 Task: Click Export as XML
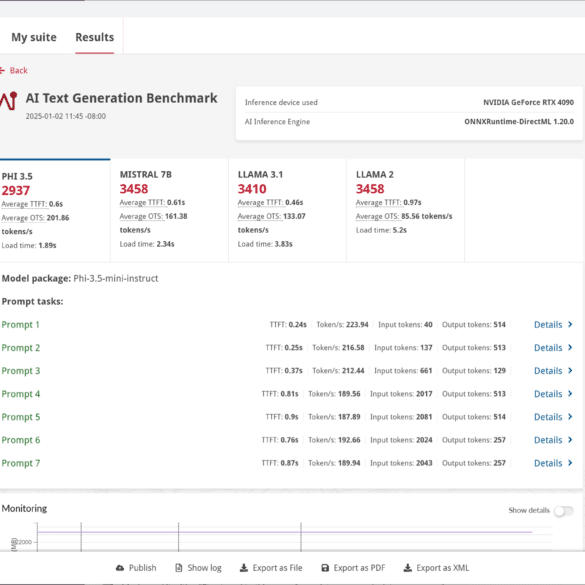coord(436,568)
